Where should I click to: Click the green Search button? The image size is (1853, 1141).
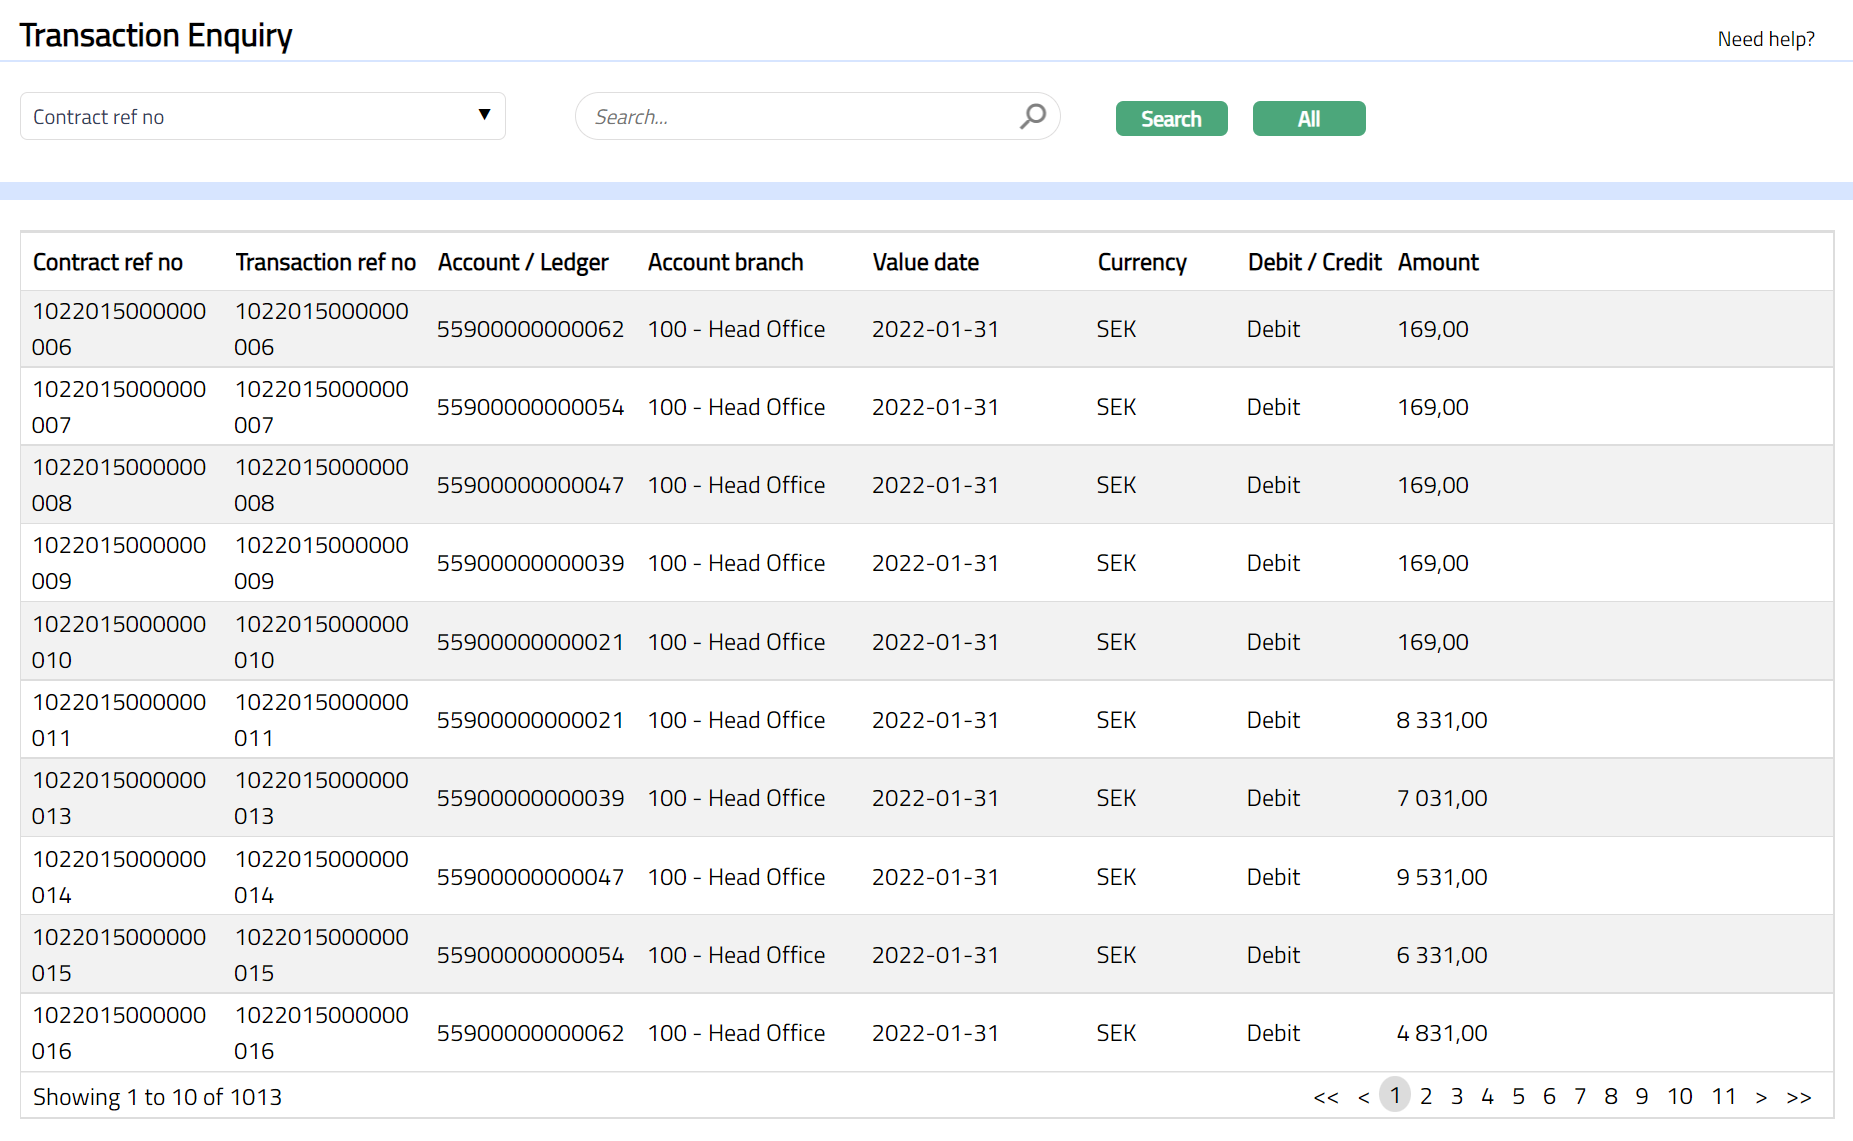click(1171, 119)
